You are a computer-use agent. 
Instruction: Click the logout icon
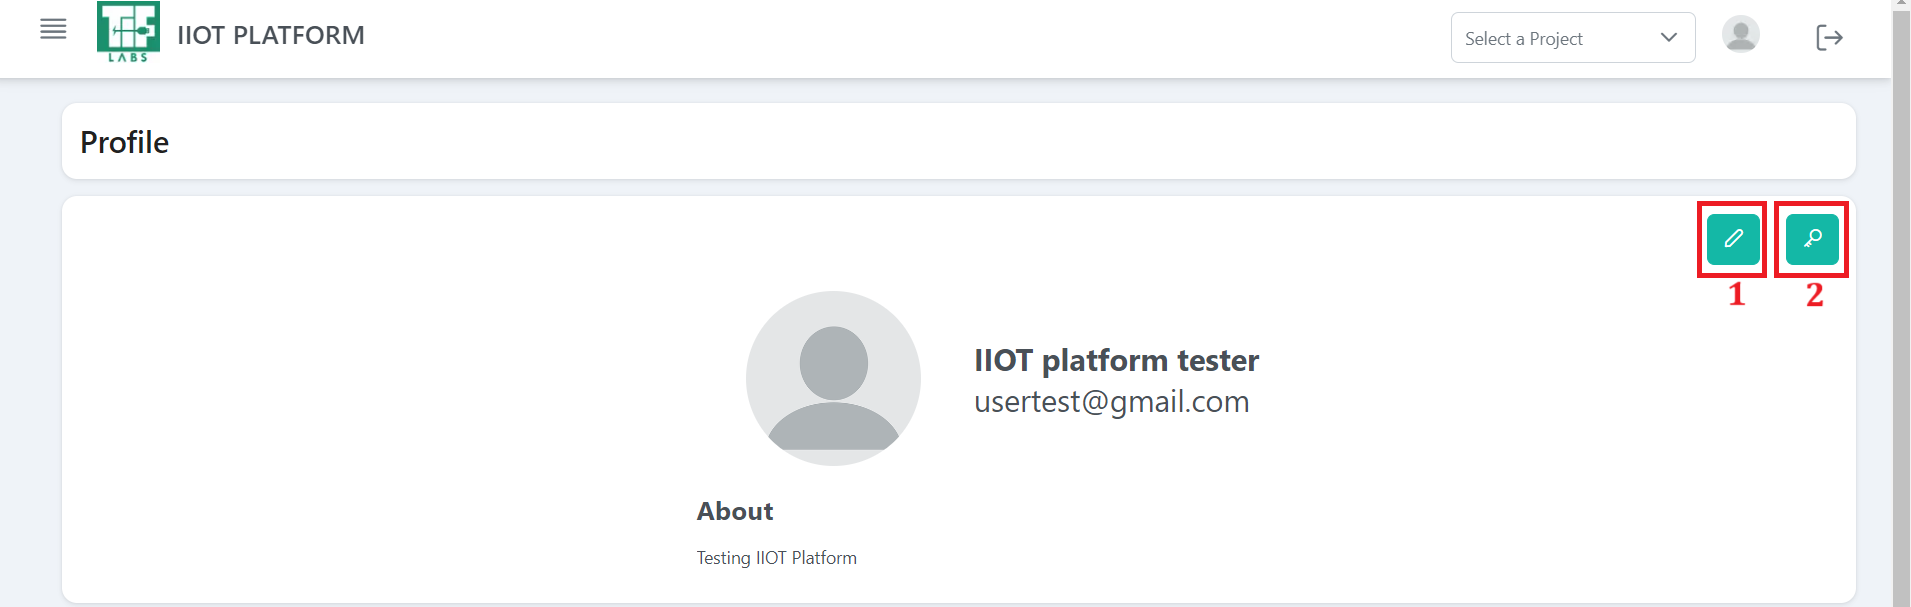pos(1829,38)
